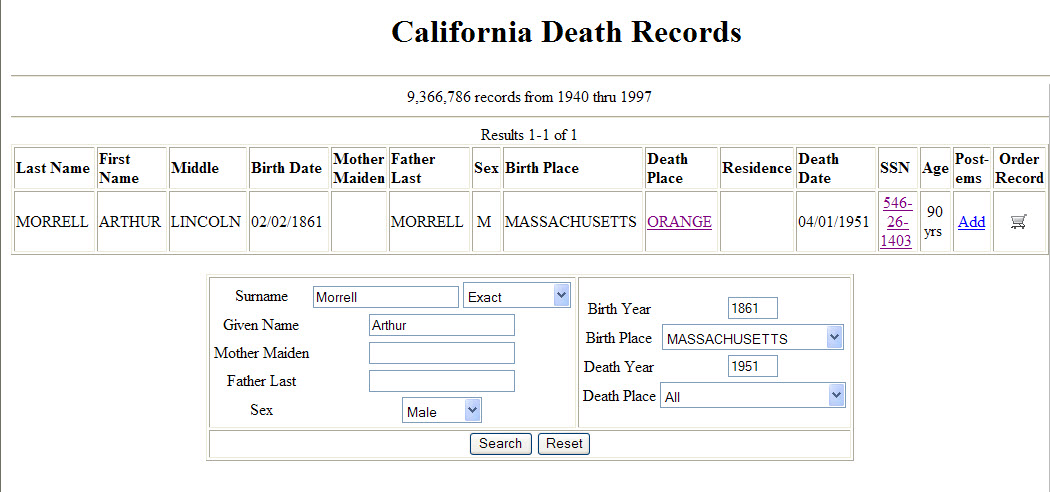Open the Death Place All dropdown
Viewport: 1050px width, 492px height.
753,396
